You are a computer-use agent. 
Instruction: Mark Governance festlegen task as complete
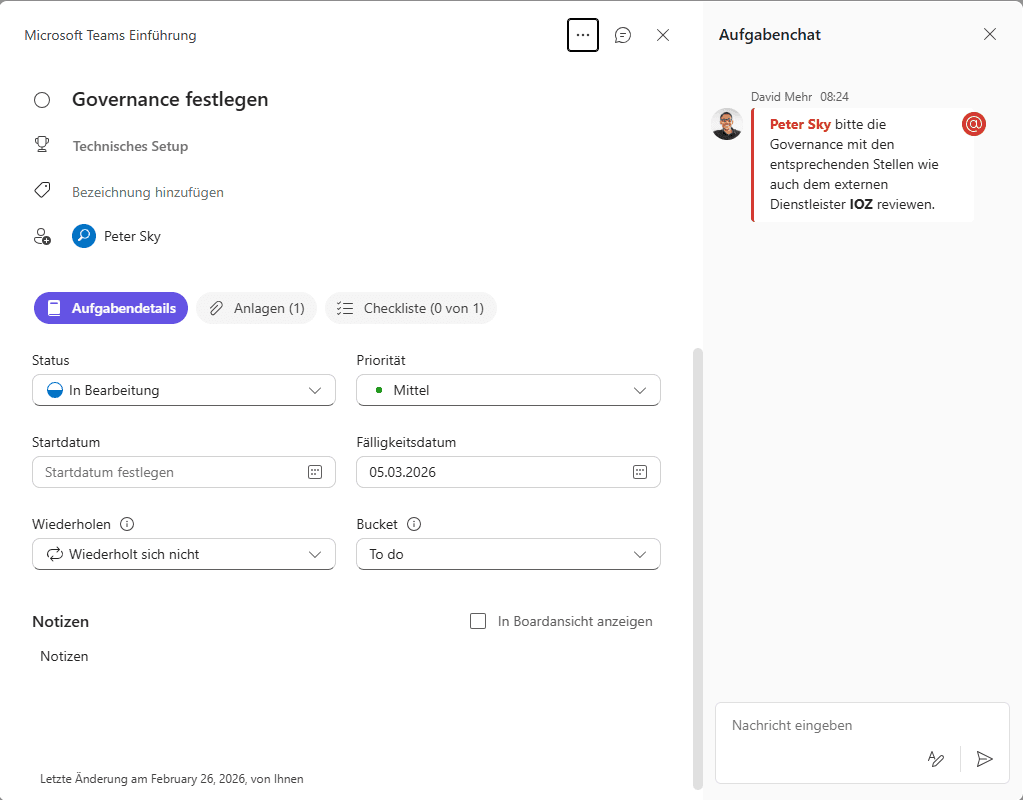pos(42,100)
